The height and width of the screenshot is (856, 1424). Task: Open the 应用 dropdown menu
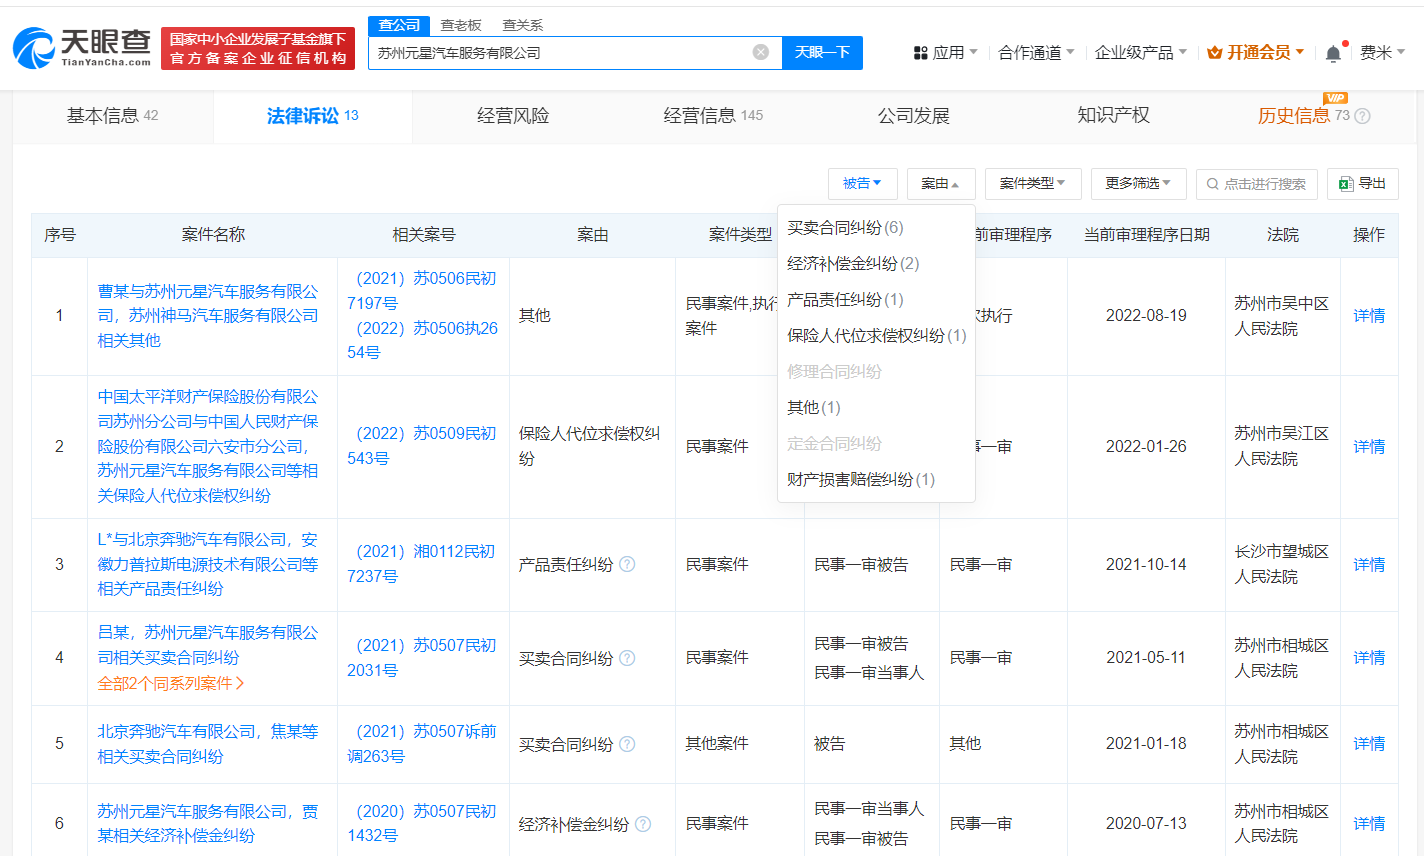tap(946, 52)
